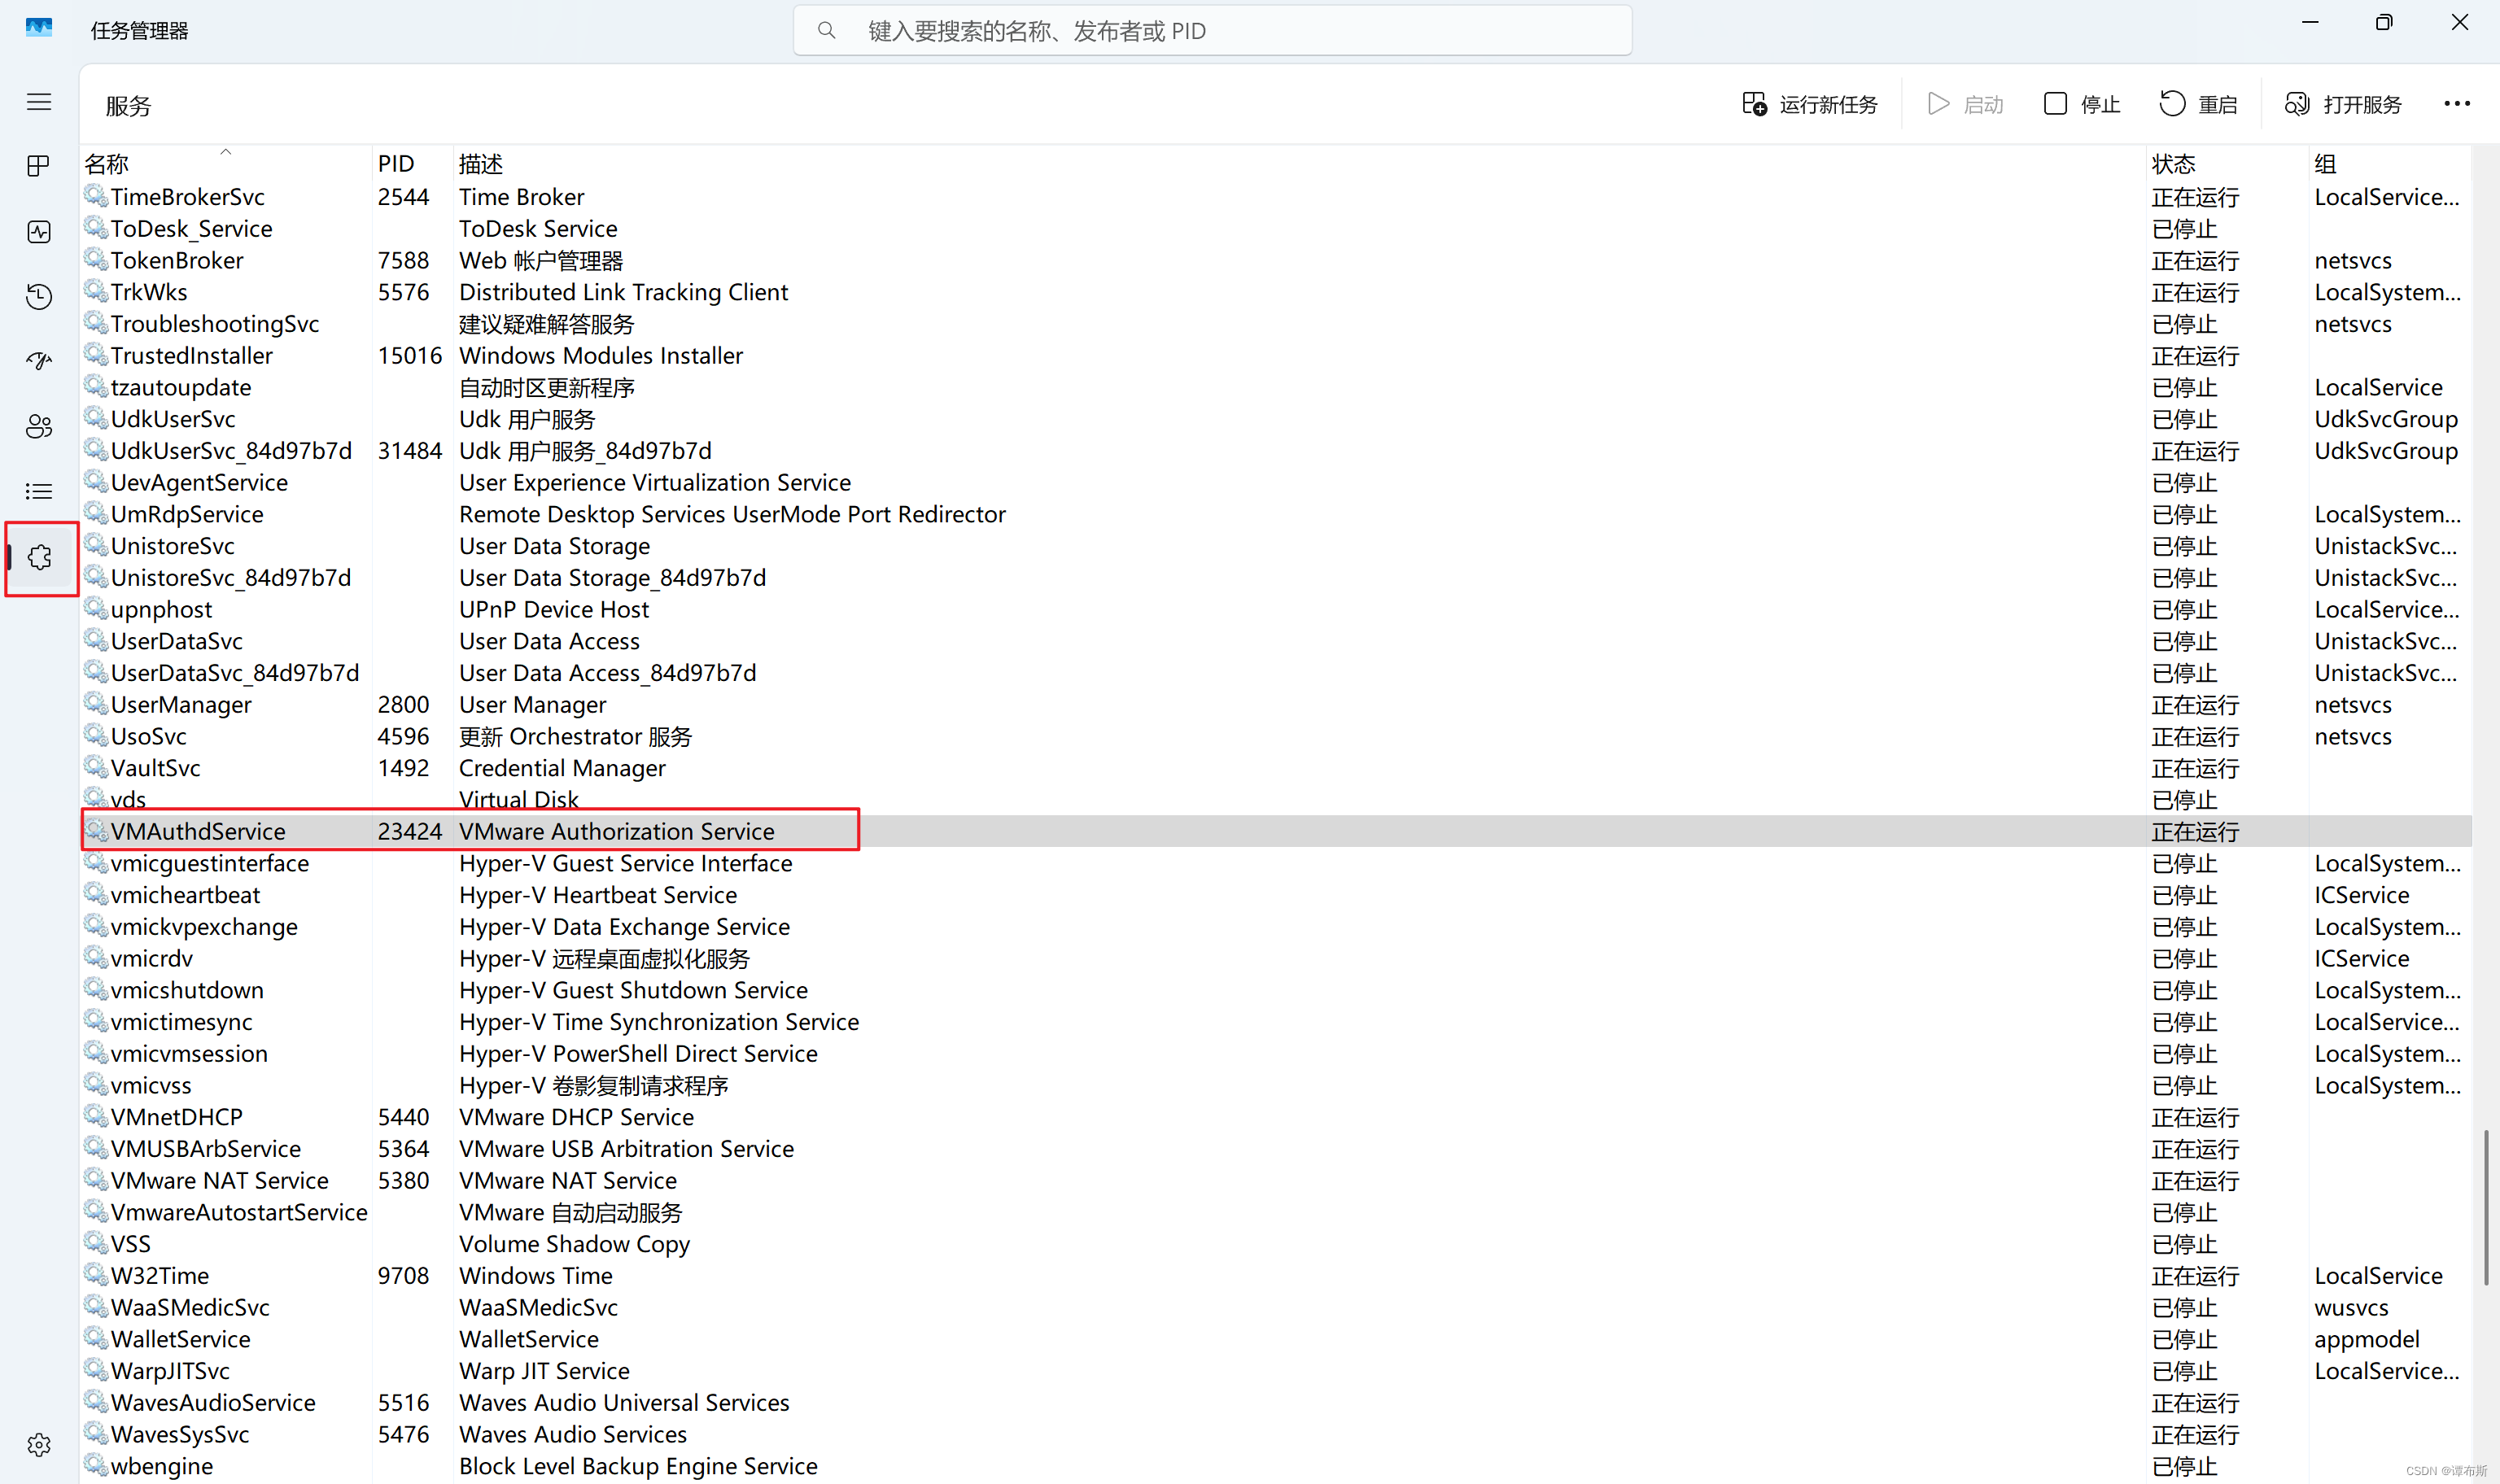Sort by the PID column header
The image size is (2500, 1484).
coord(395,164)
